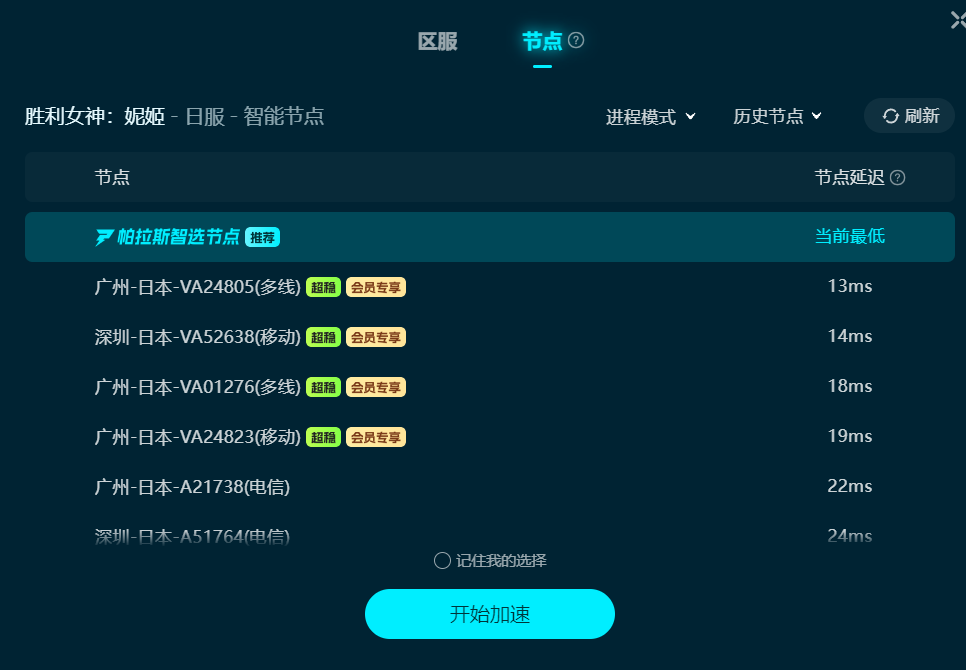Image resolution: width=966 pixels, height=670 pixels.
Task: Enable the 记住我的选择 radio option
Action: pos(442,560)
